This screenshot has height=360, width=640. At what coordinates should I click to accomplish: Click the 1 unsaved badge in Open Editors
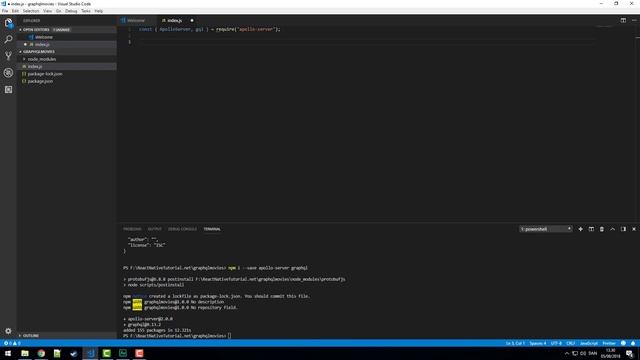61,30
